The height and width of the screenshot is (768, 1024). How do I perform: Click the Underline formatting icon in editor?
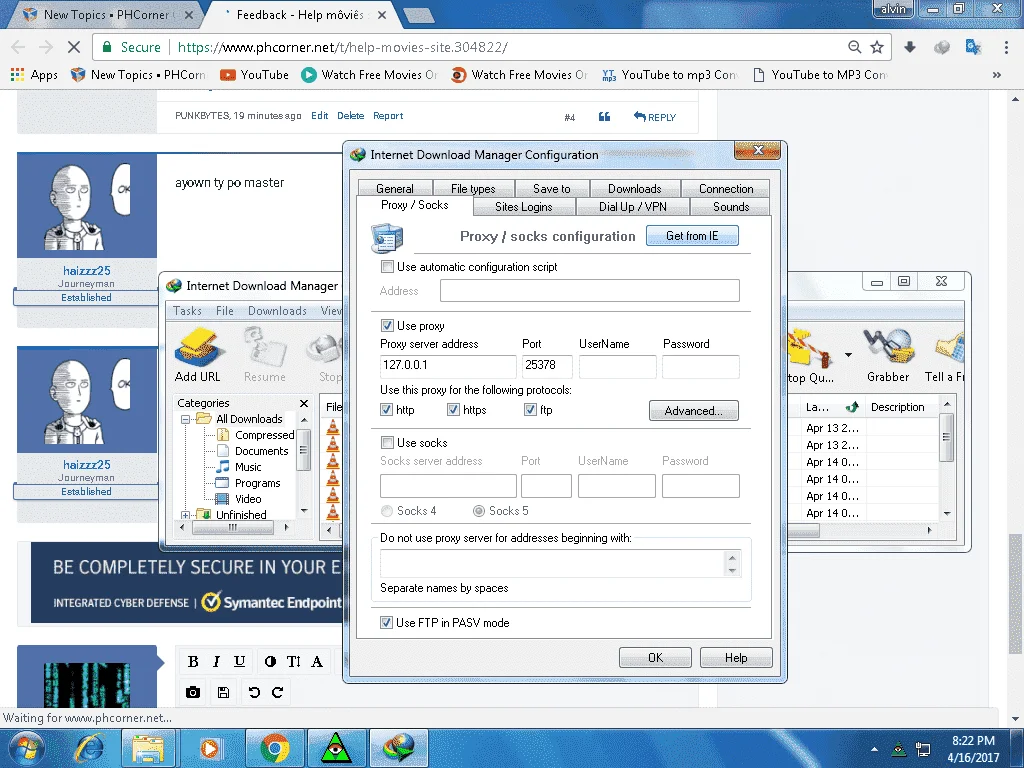click(240, 662)
